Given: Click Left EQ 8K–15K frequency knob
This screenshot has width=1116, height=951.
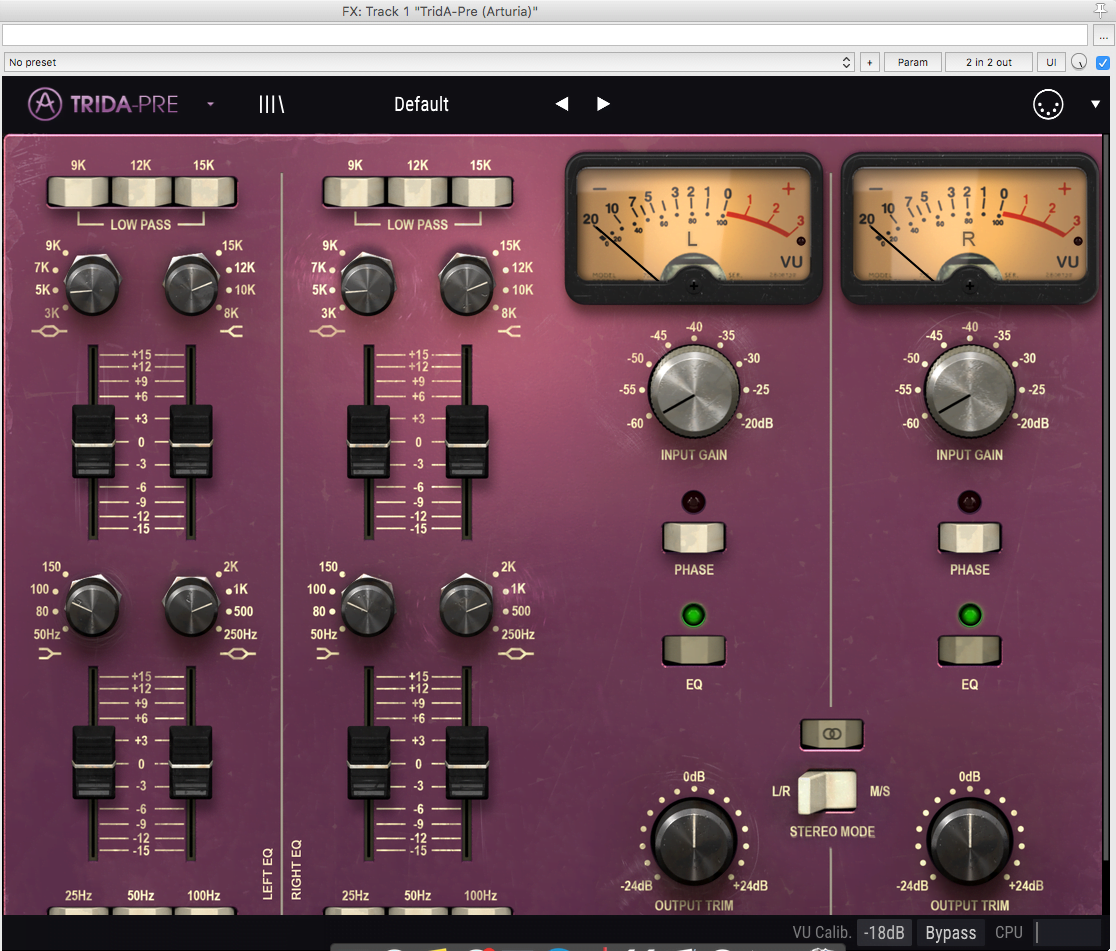Looking at the screenshot, I should (191, 285).
